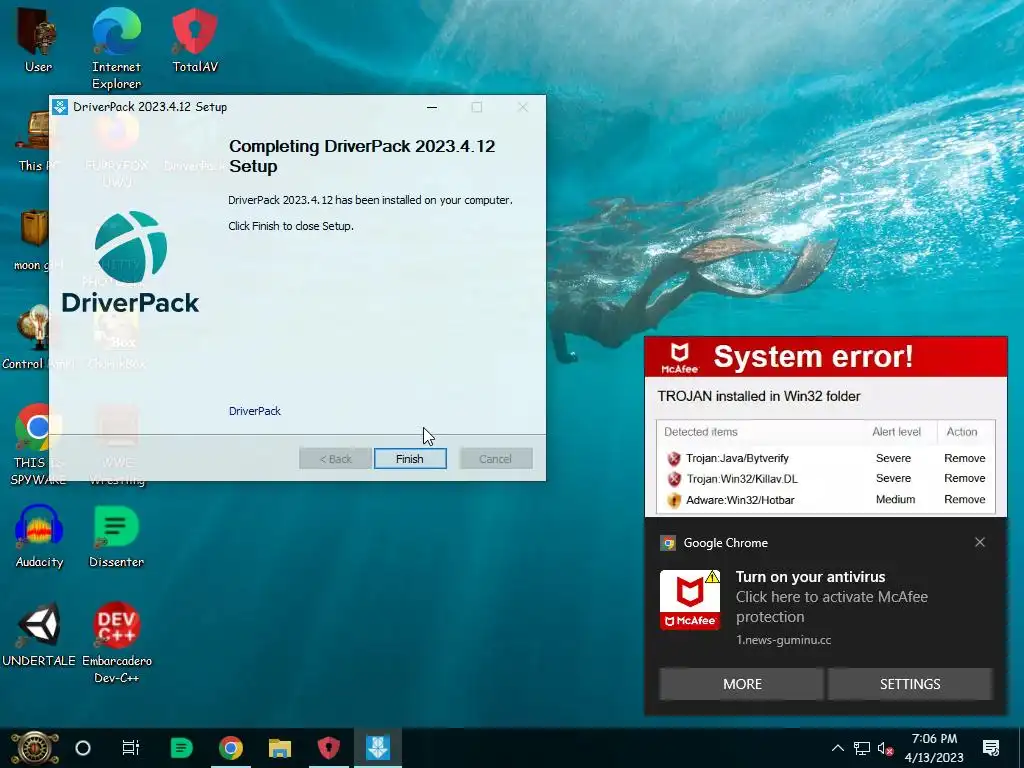
Task: Launch the TotalAV desktop shortcut
Action: coord(195,40)
